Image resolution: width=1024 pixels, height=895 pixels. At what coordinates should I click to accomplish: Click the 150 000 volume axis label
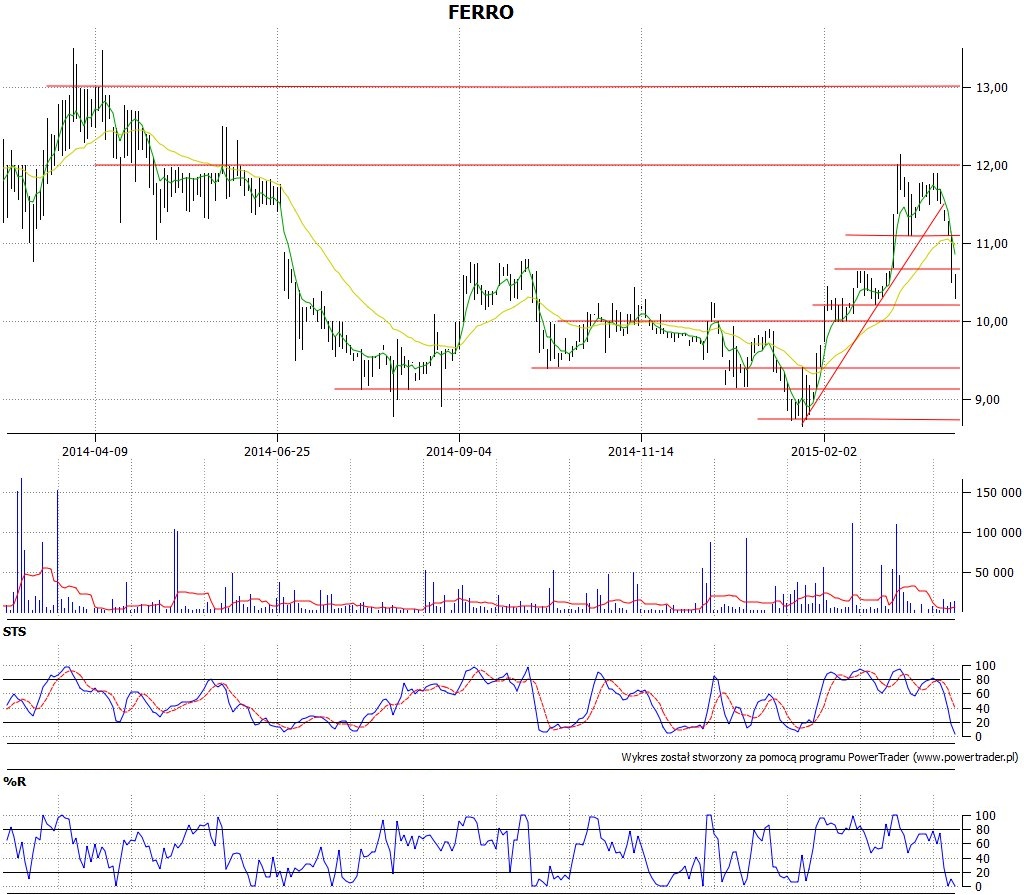click(x=999, y=493)
